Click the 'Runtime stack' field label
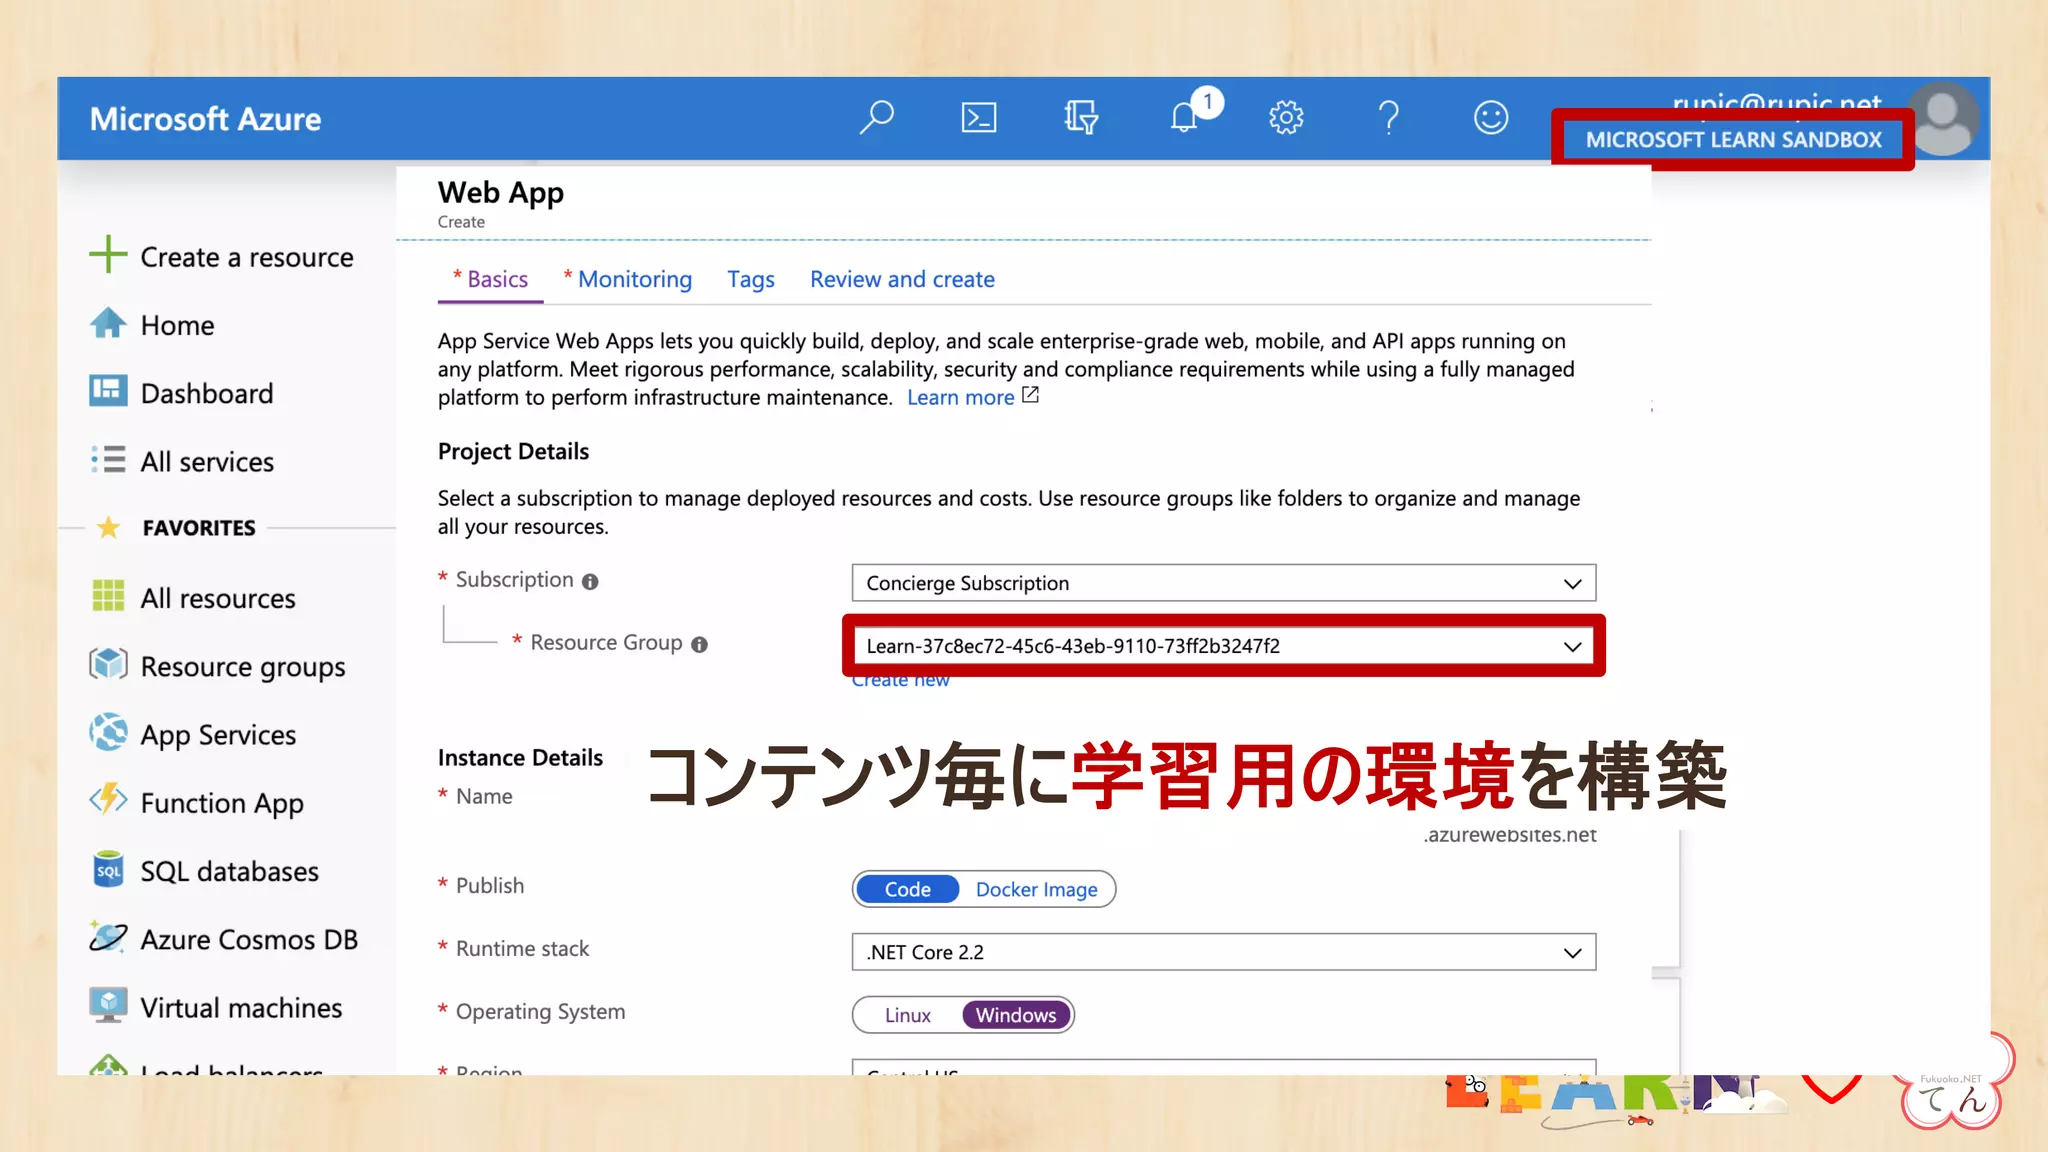The height and width of the screenshot is (1152, 2048). (x=522, y=948)
